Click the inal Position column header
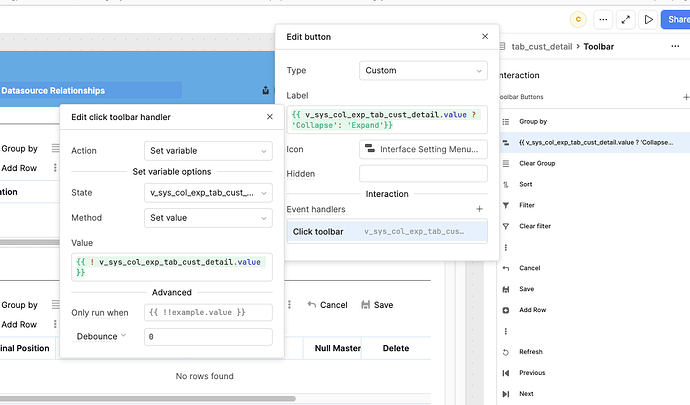690x405 pixels. [25, 348]
